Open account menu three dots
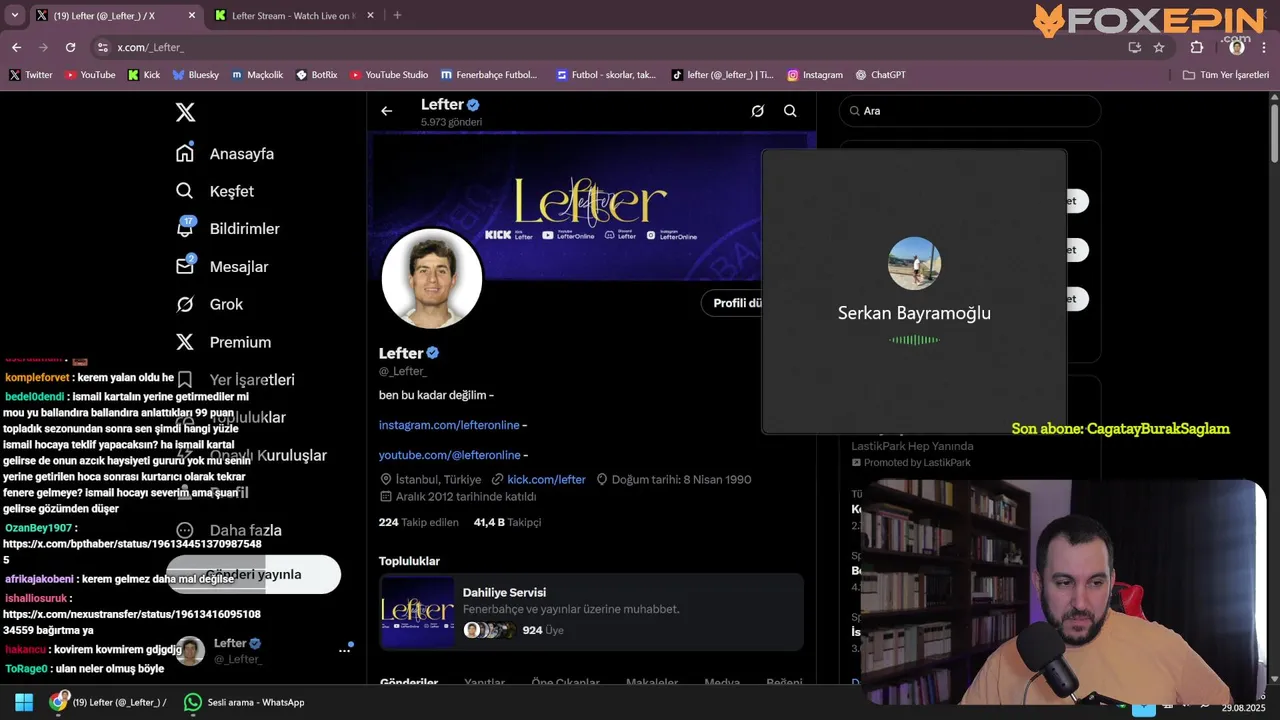Screen dimensions: 1280x720 344,650
